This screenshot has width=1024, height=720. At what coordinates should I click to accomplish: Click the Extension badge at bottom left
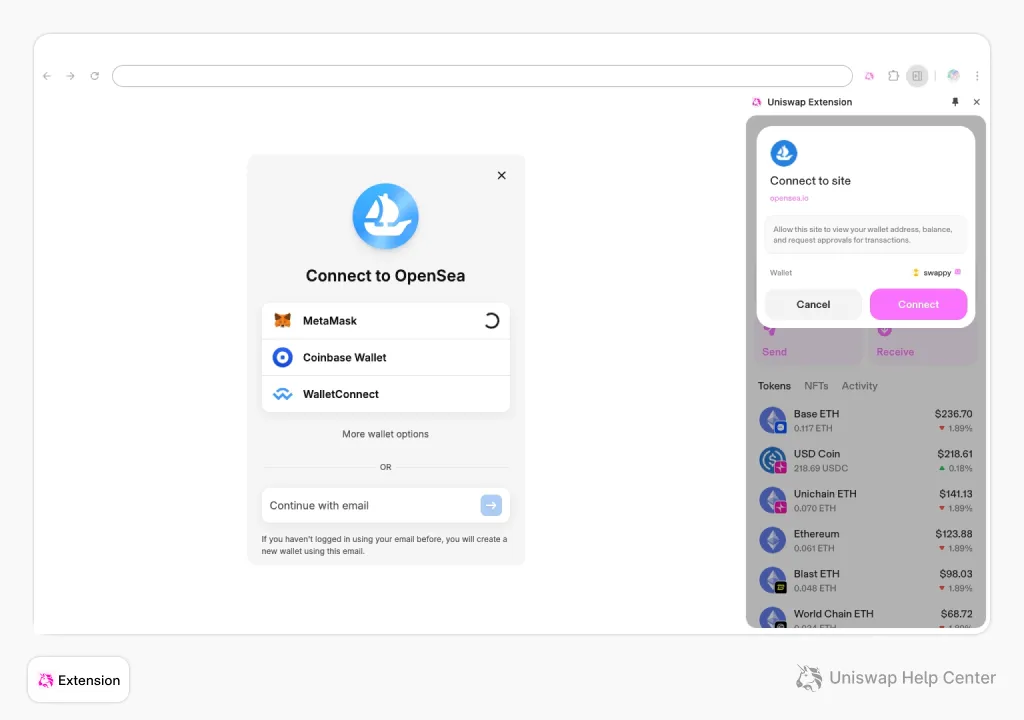coord(78,680)
